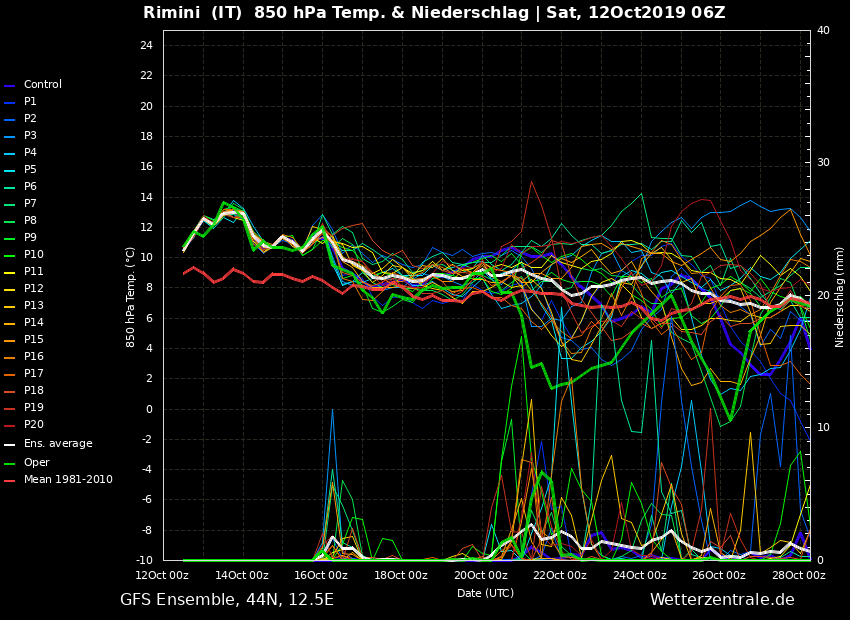850x620 pixels.
Task: Click the Wetterzentrale.de footer text
Action: point(722,600)
